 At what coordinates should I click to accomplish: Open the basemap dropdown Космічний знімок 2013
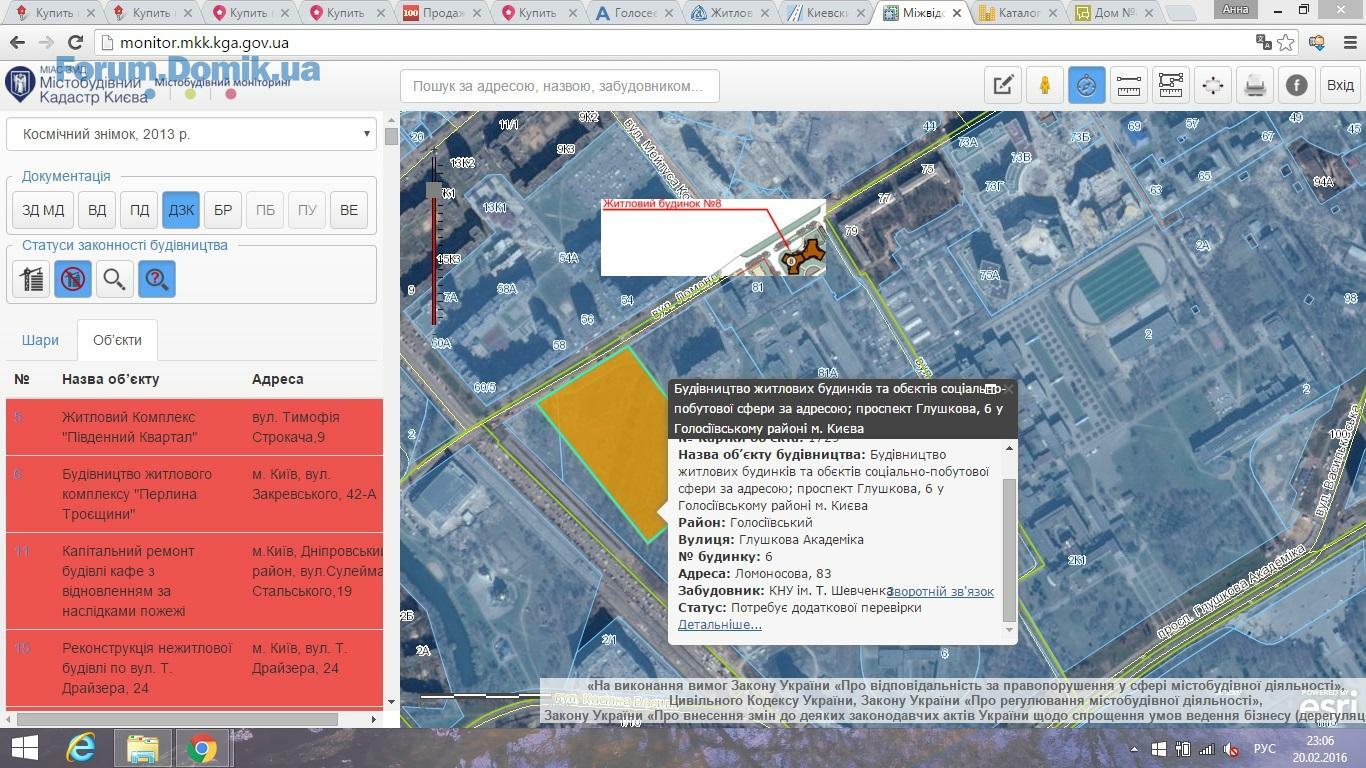pos(191,134)
